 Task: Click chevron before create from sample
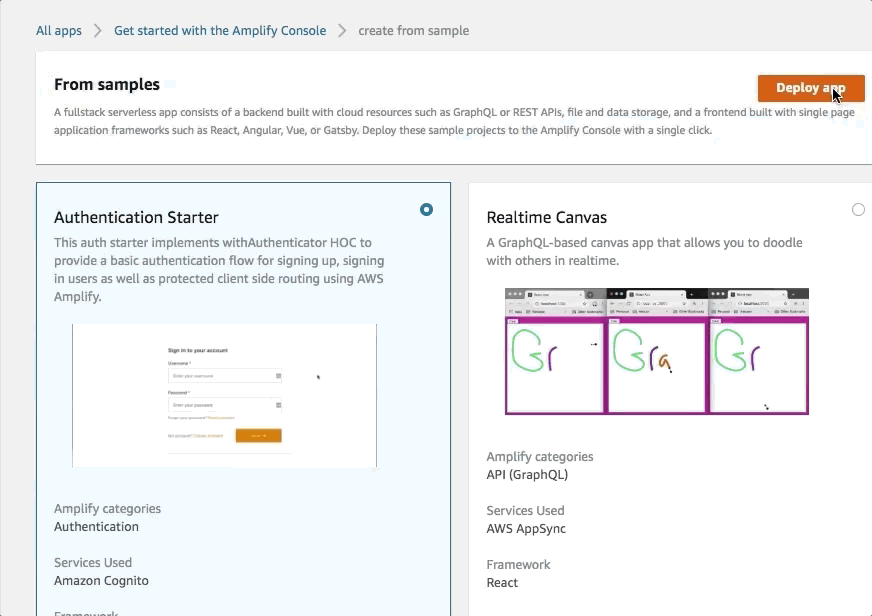tap(342, 30)
